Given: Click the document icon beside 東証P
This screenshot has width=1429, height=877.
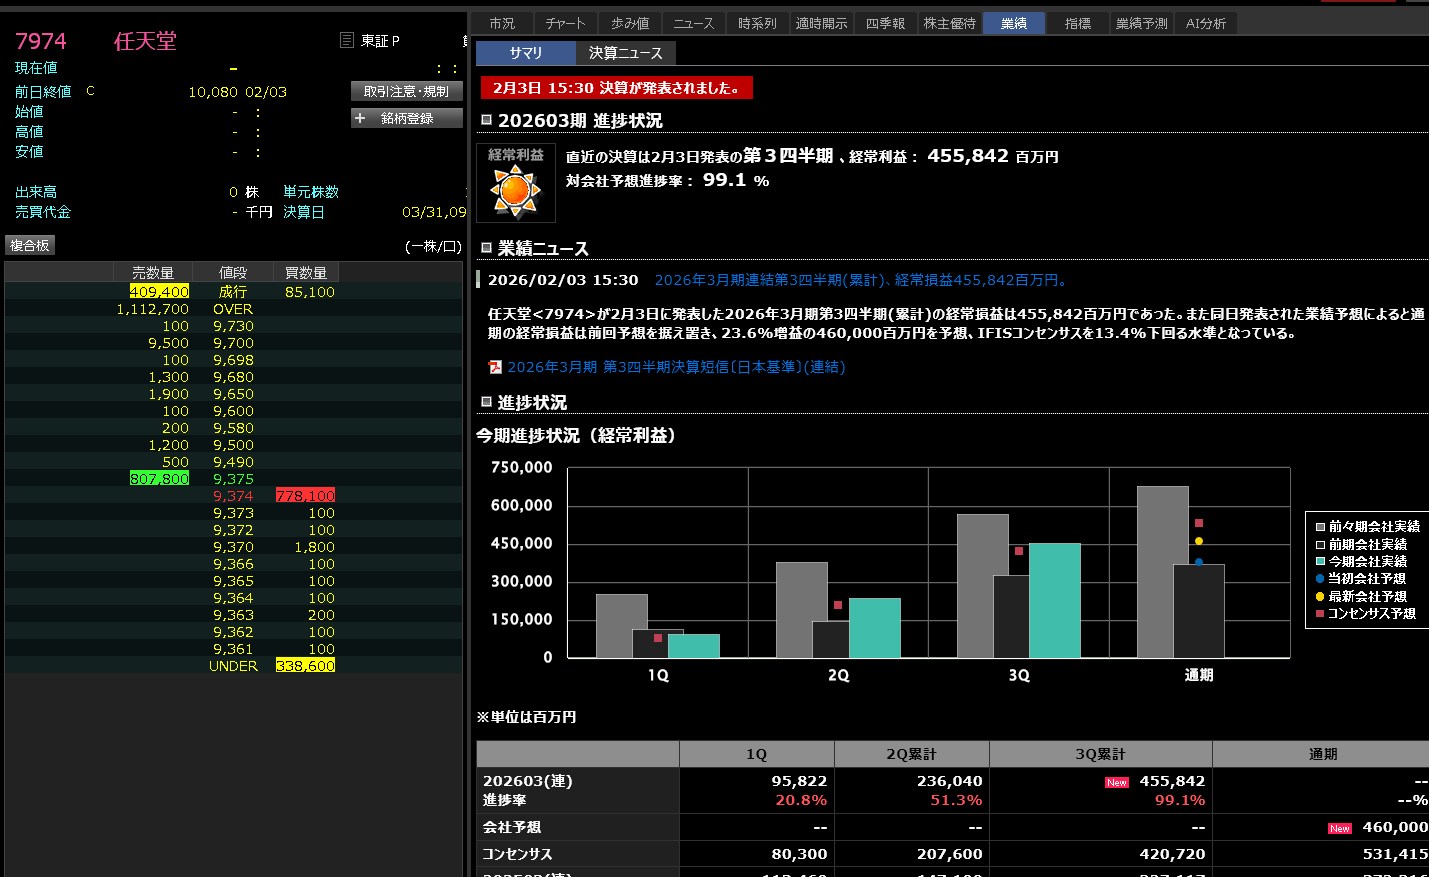Looking at the screenshot, I should click(347, 40).
